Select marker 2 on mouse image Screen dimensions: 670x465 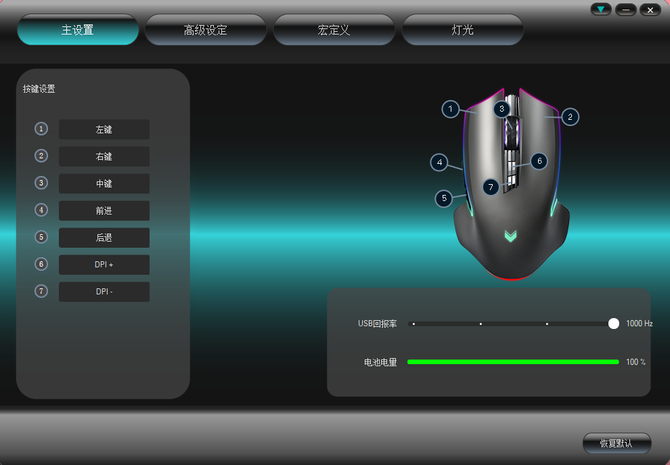(x=570, y=117)
